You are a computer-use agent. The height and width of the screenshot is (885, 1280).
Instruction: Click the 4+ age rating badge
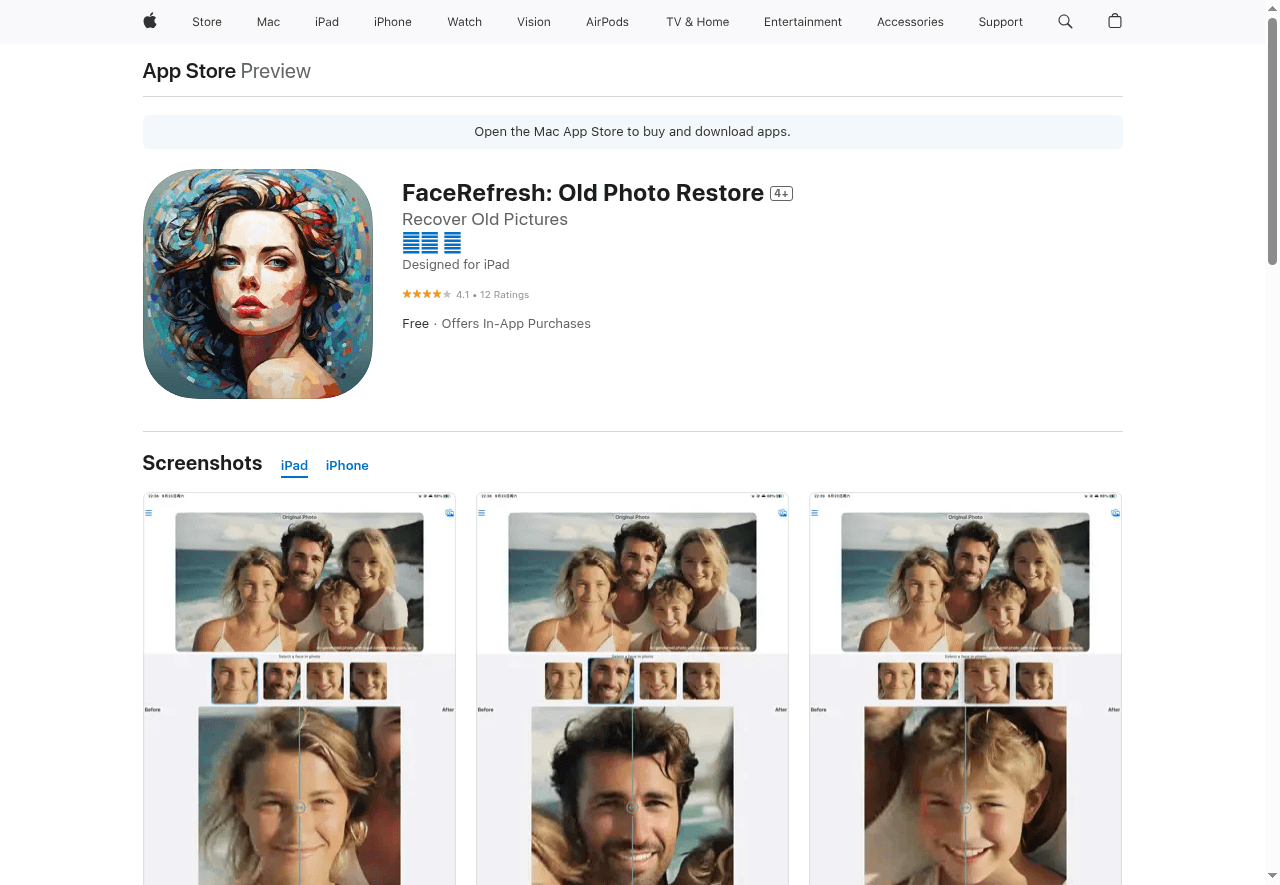click(x=781, y=193)
